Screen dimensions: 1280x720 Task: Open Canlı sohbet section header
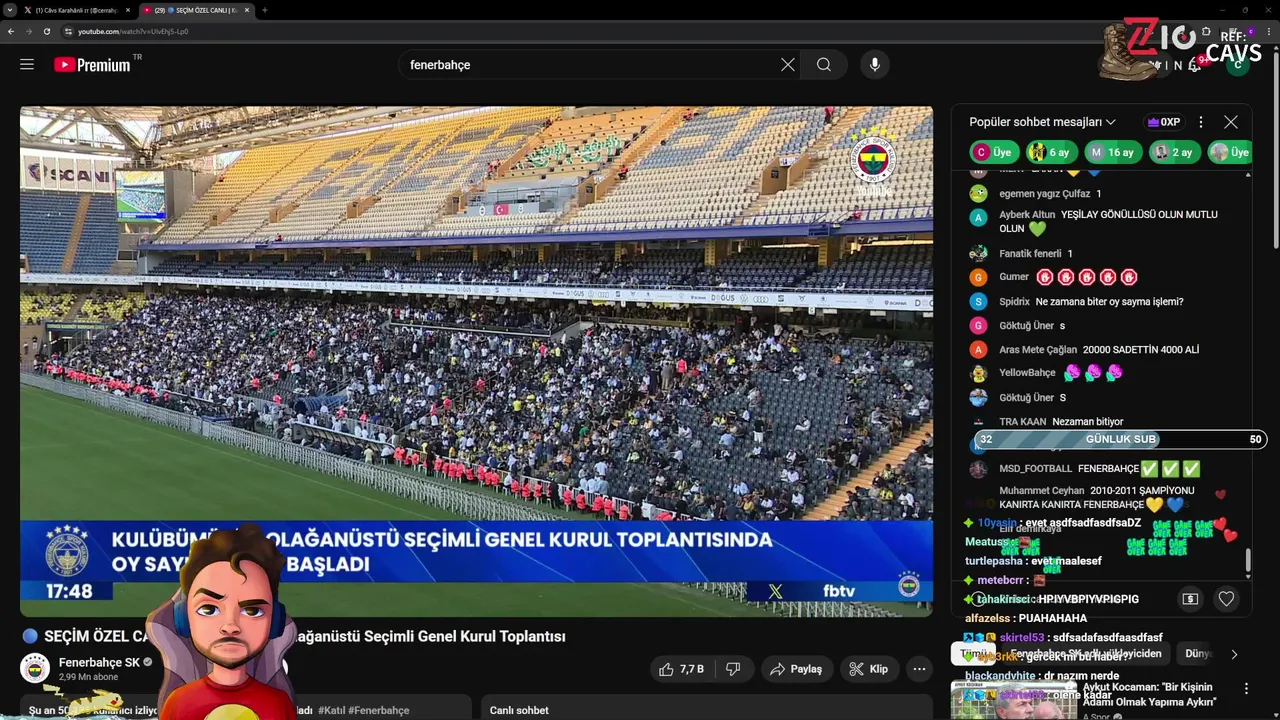click(519, 710)
